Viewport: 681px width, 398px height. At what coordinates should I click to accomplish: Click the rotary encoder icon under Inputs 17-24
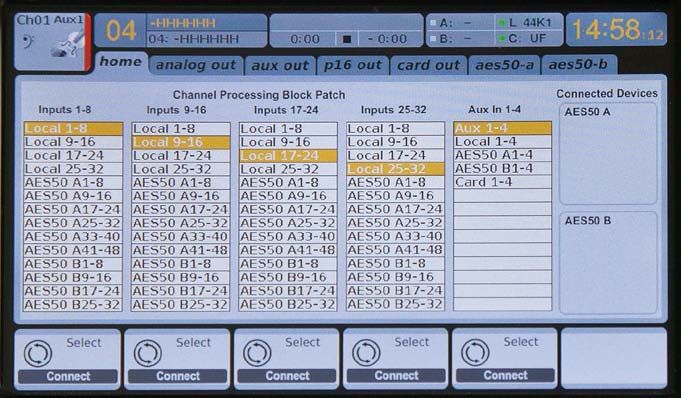(x=257, y=353)
